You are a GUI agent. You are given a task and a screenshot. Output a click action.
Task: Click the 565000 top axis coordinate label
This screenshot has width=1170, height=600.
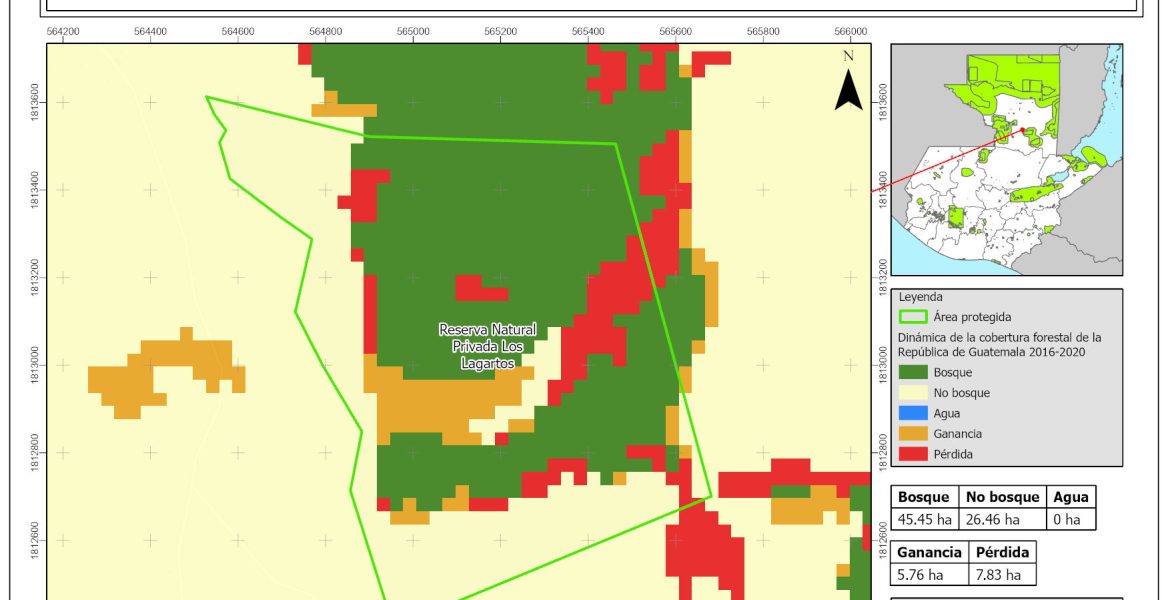(413, 31)
